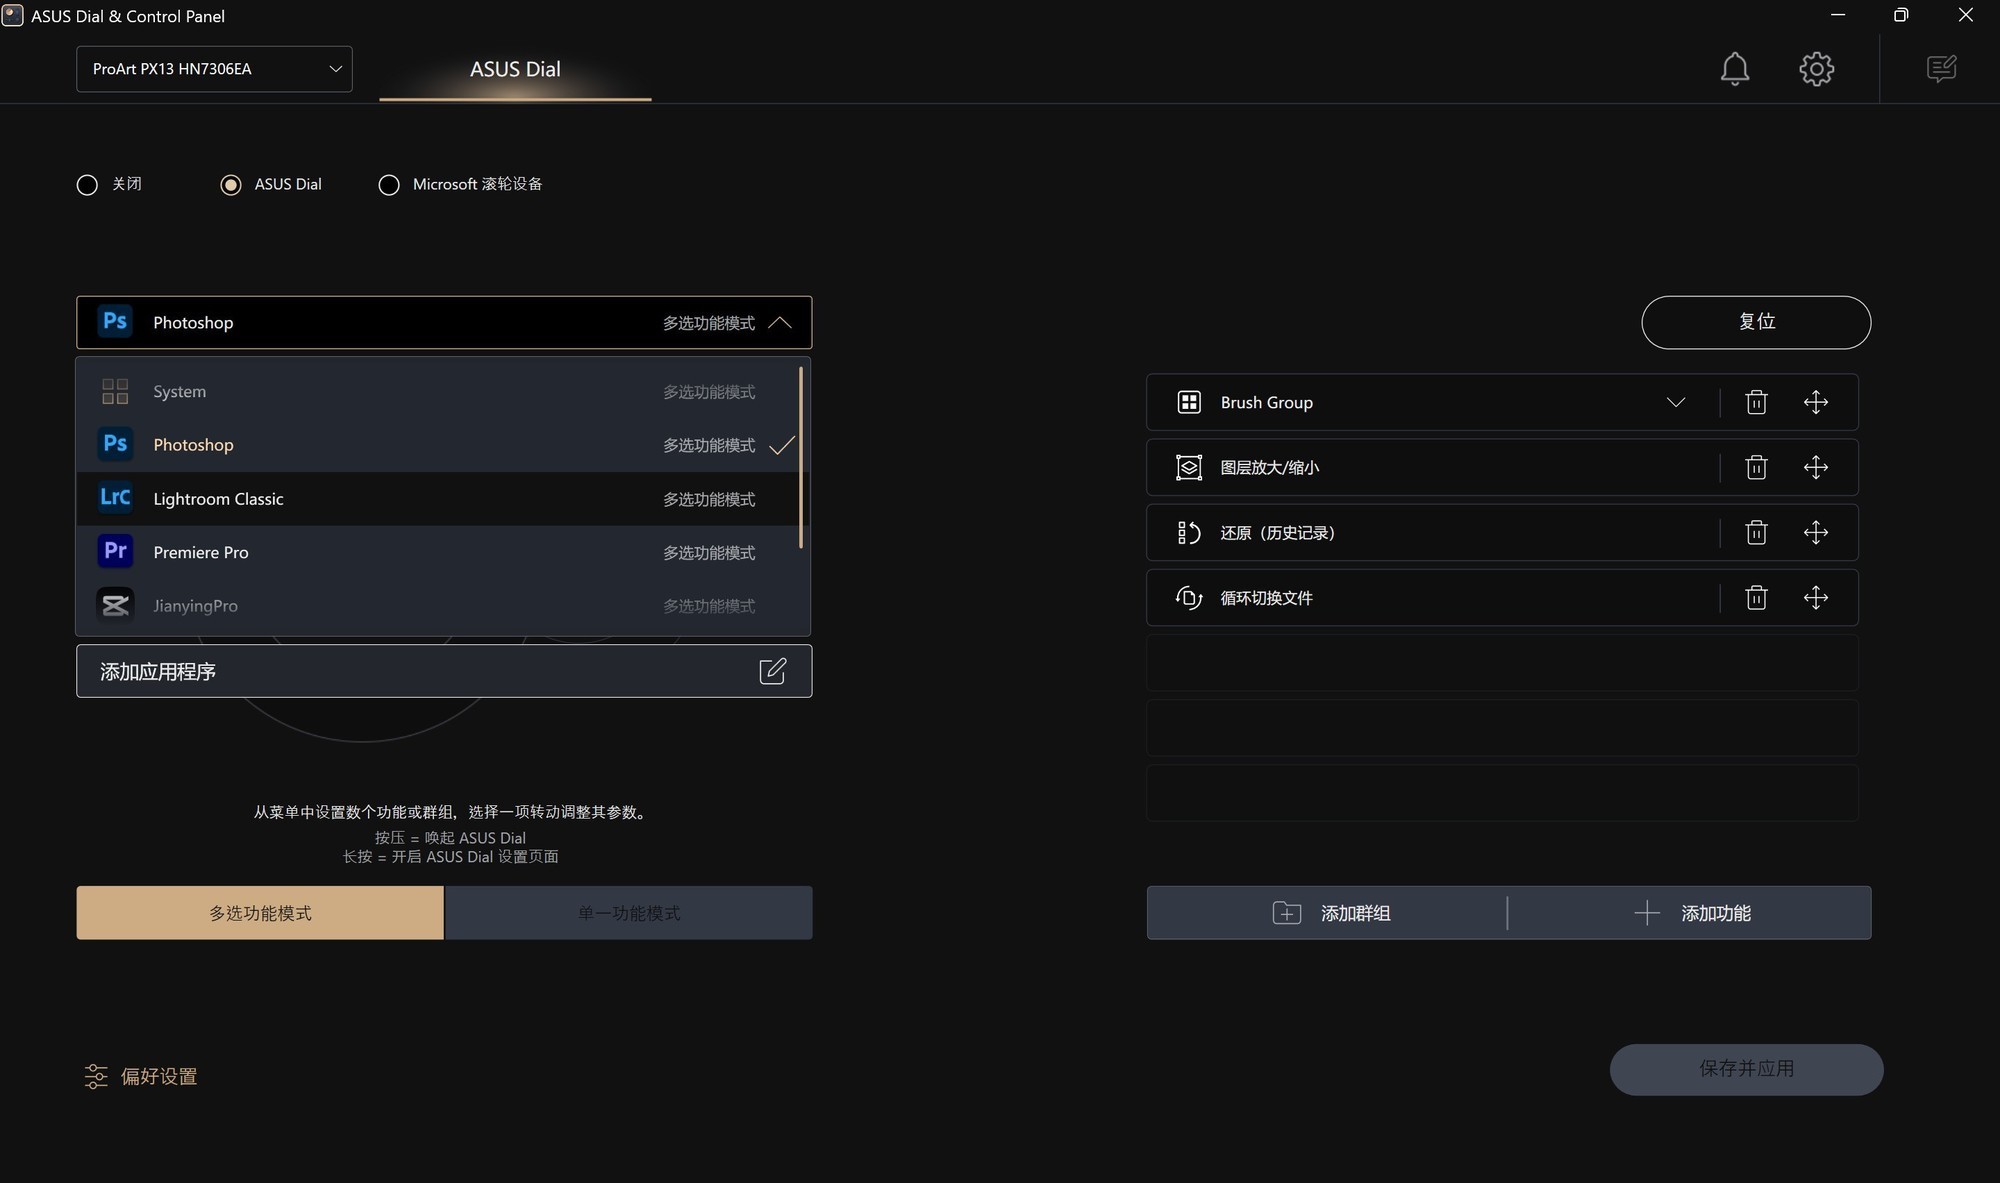Click the Lightroom Classic LrC icon
The height and width of the screenshot is (1183, 2000).
(115, 498)
